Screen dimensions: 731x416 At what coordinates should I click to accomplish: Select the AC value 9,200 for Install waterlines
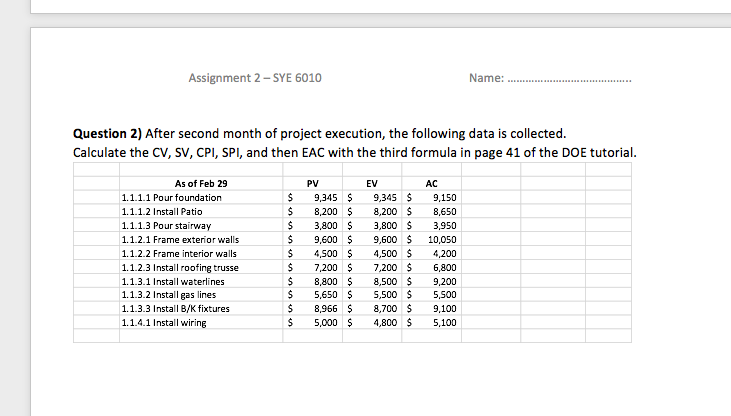[x=445, y=282]
